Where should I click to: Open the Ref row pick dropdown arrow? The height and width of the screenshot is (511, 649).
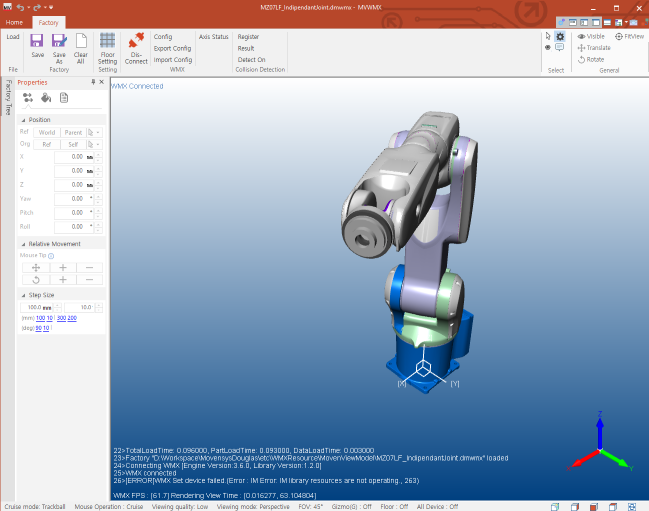98,132
